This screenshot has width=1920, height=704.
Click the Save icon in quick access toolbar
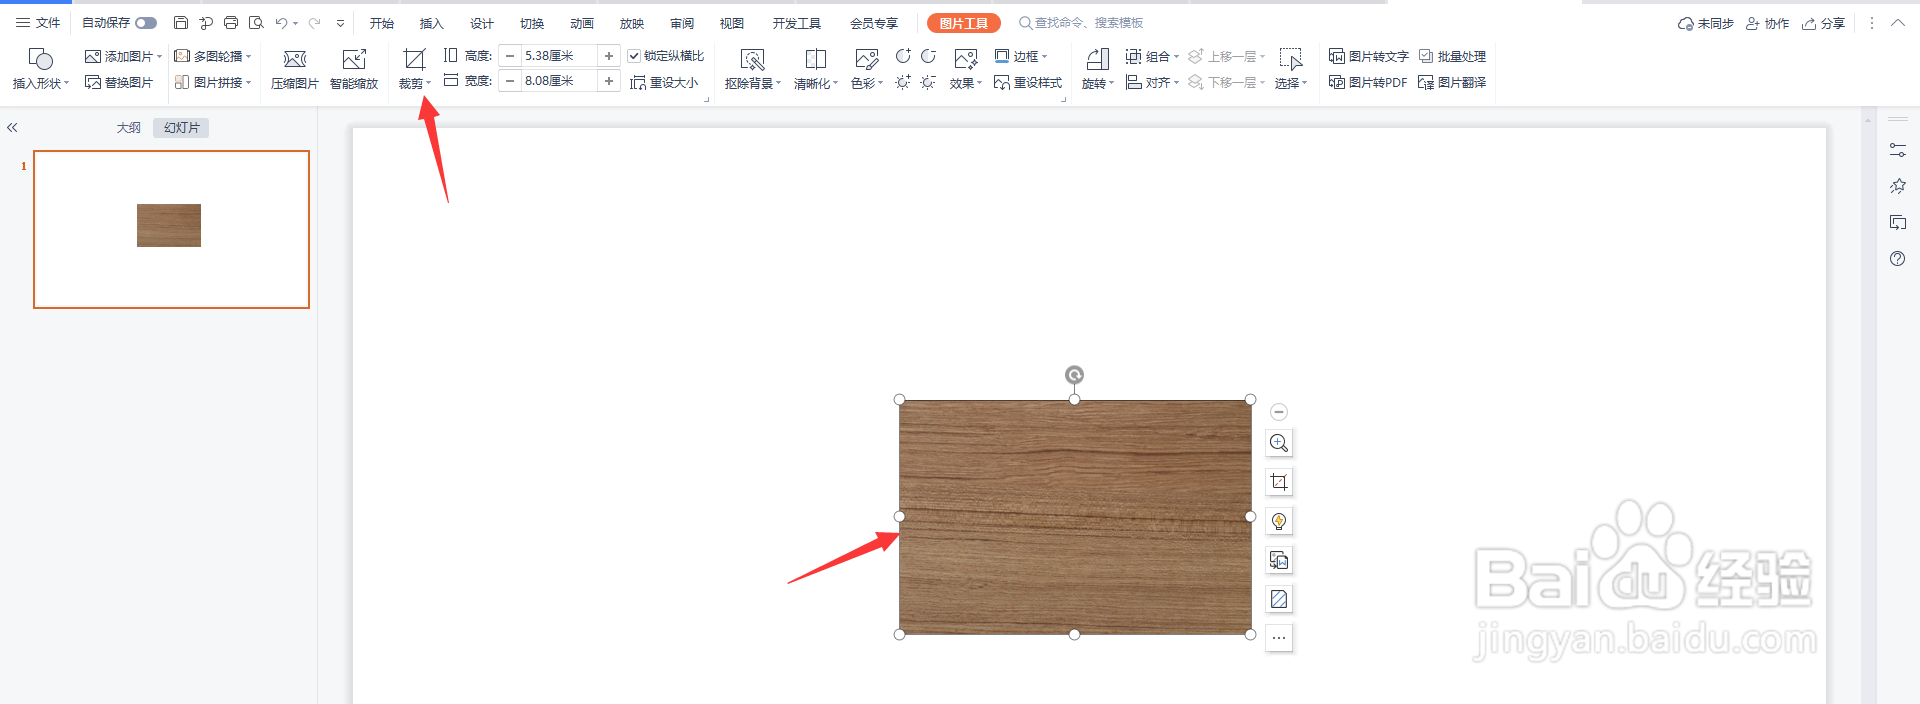[x=180, y=23]
